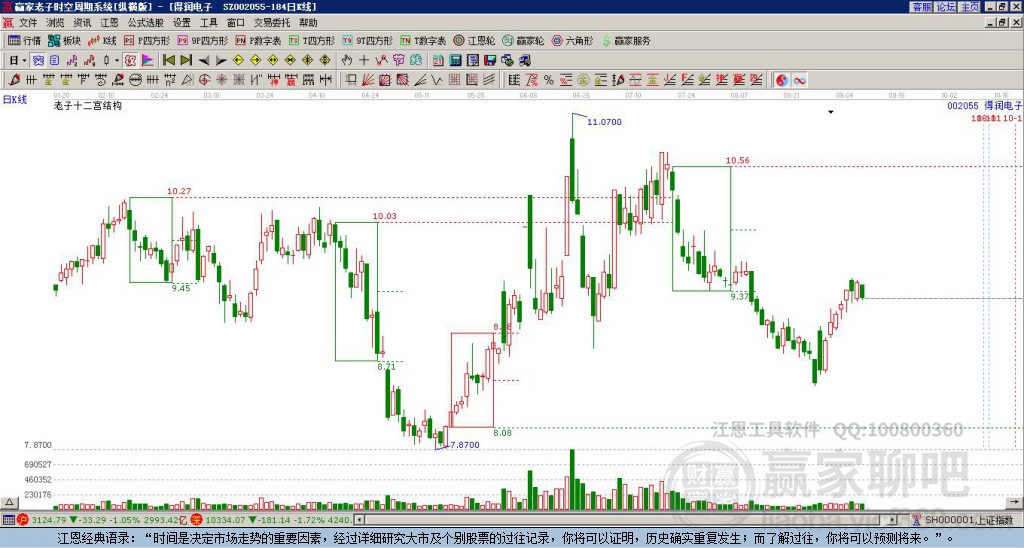Viewport: 1024px width, 548px height.
Task: Select the zigzag wave line tool
Action: pos(437,80)
